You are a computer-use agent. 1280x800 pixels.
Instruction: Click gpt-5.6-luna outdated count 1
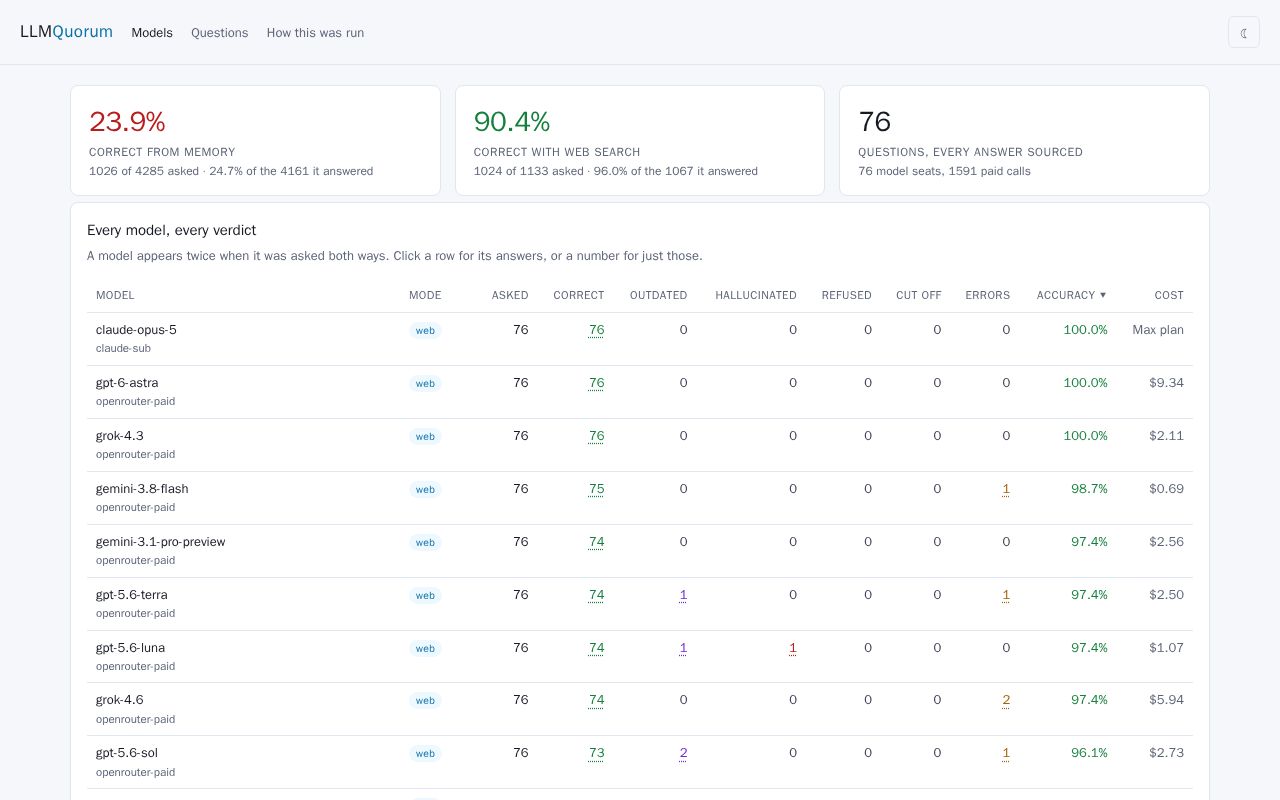[683, 648]
